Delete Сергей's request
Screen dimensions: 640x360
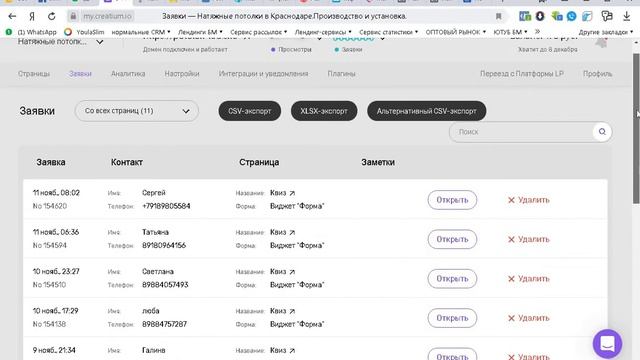tap(529, 200)
